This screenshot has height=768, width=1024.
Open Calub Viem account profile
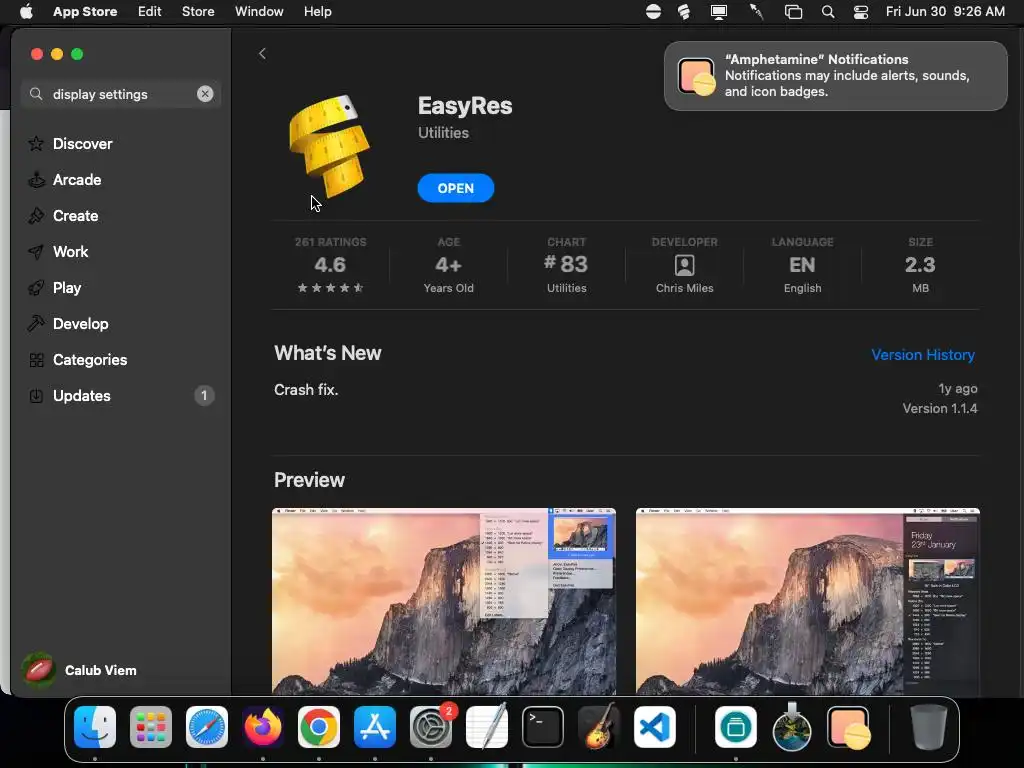pos(80,670)
